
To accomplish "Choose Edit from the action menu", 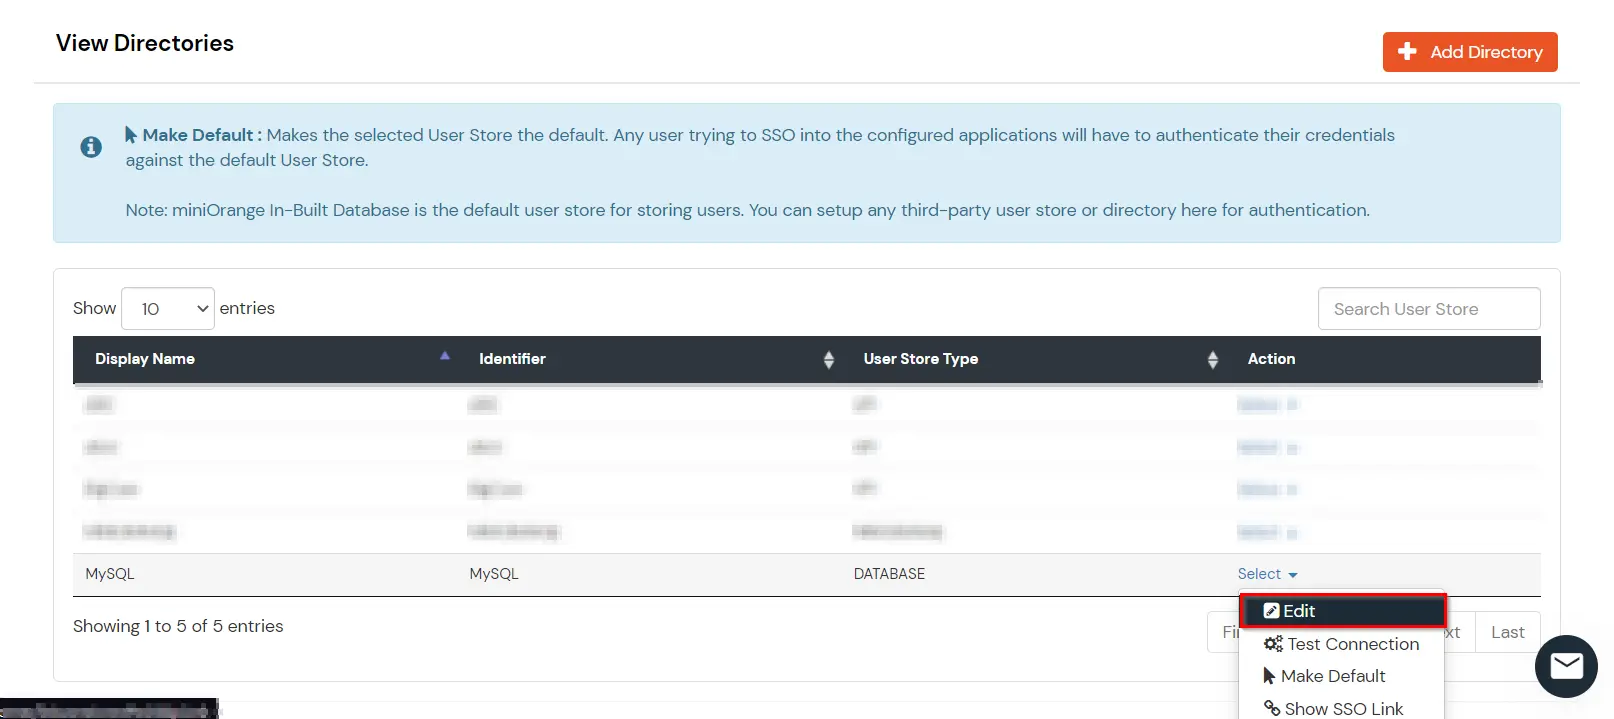I will click(1342, 611).
